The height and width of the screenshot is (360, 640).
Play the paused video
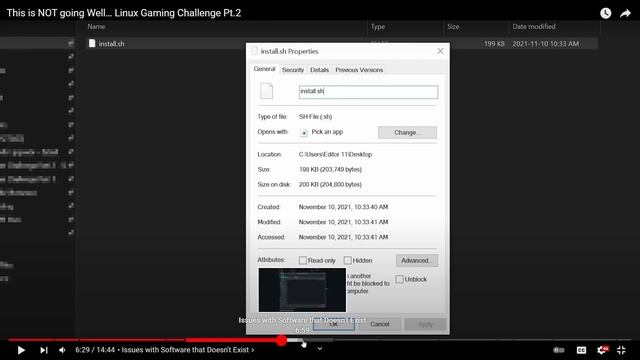(21, 350)
